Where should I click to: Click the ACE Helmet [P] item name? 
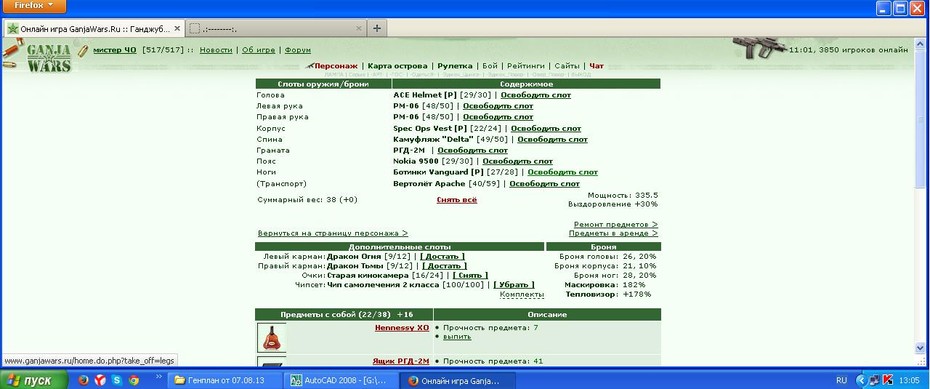(x=425, y=95)
